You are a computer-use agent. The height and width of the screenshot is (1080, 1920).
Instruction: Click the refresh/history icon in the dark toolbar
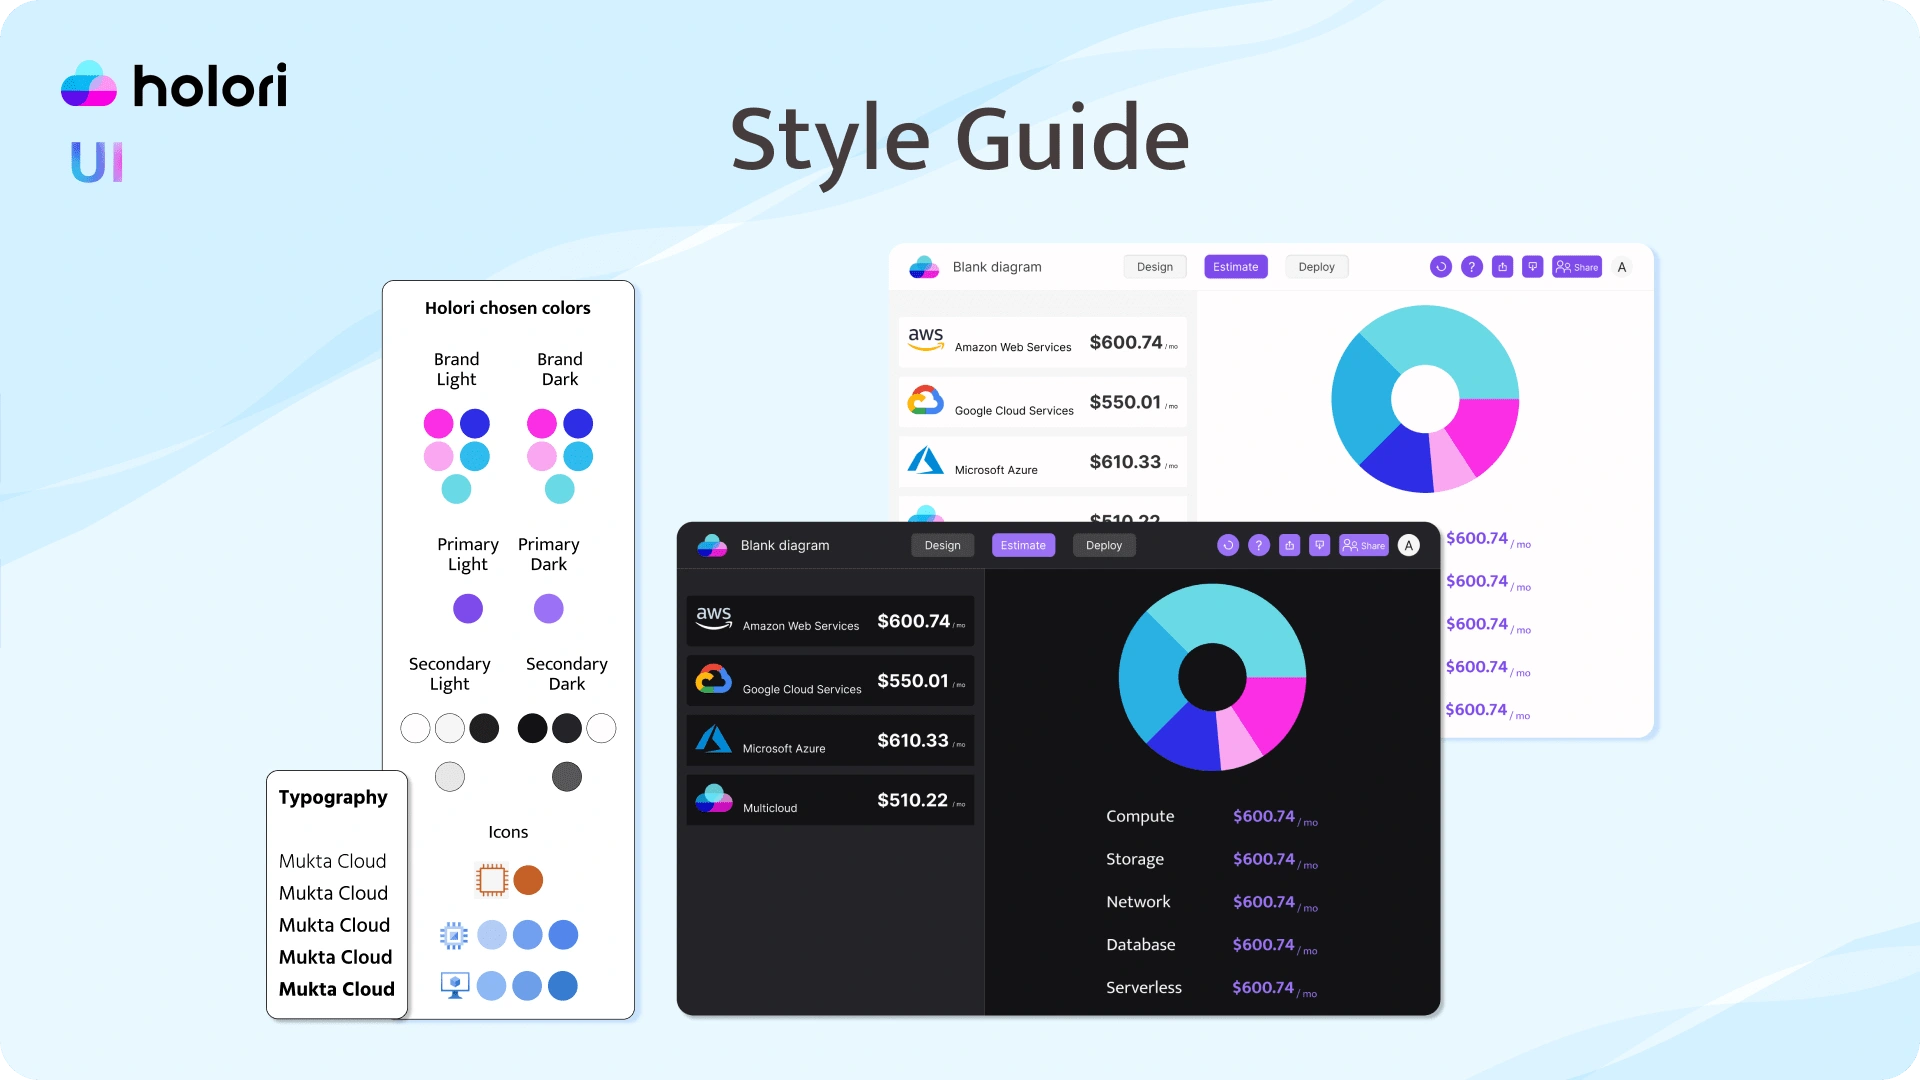pos(1228,545)
